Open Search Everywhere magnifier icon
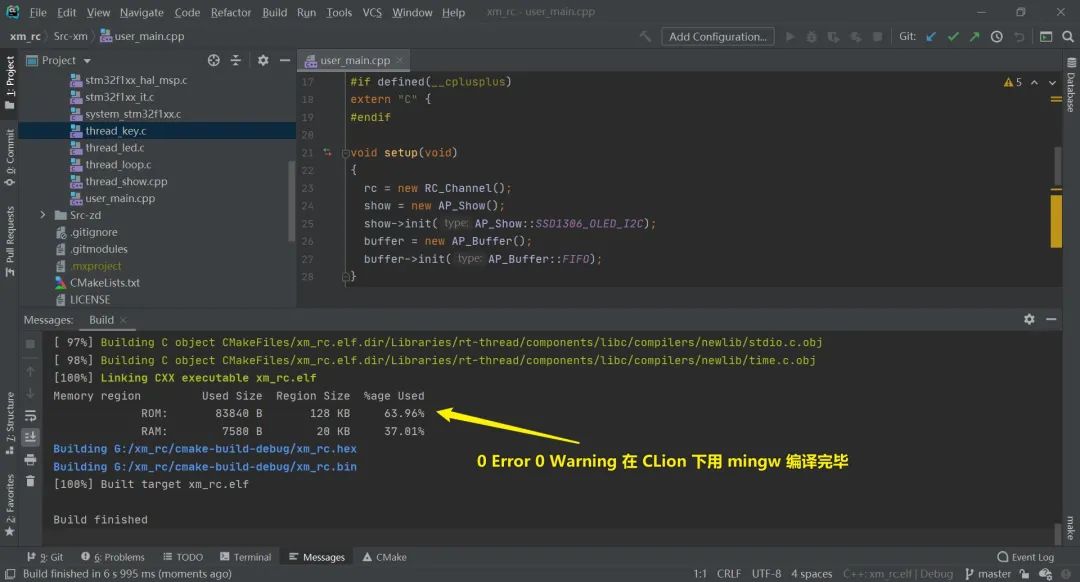 [x=1068, y=37]
